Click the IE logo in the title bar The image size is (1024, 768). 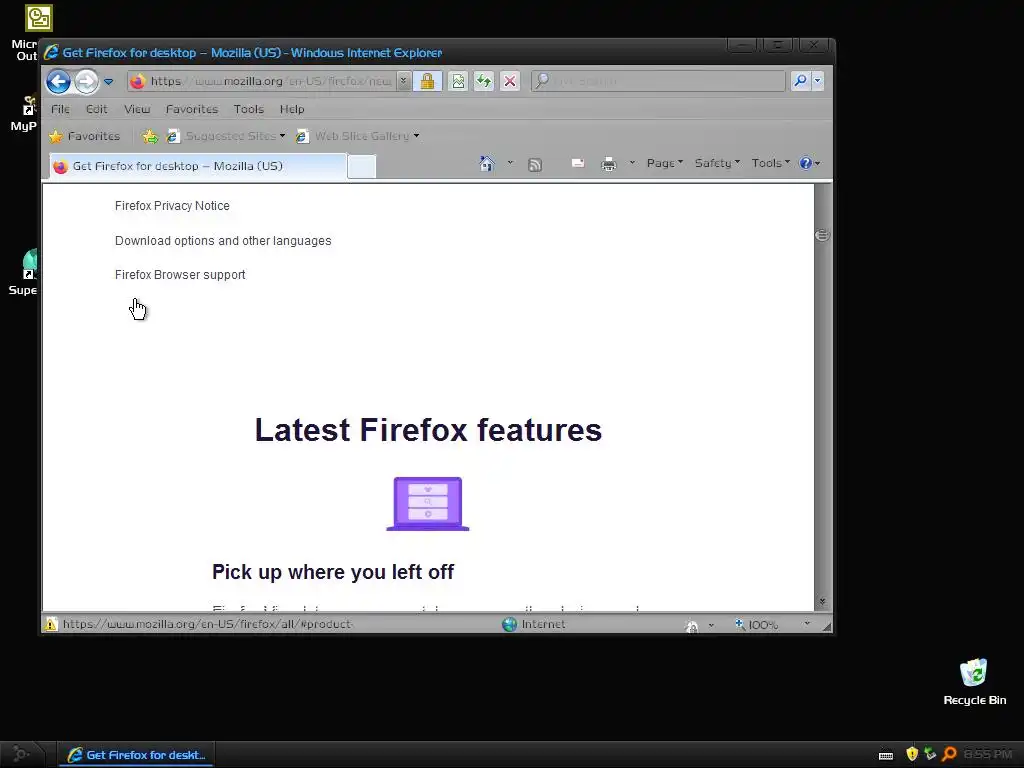click(x=51, y=52)
